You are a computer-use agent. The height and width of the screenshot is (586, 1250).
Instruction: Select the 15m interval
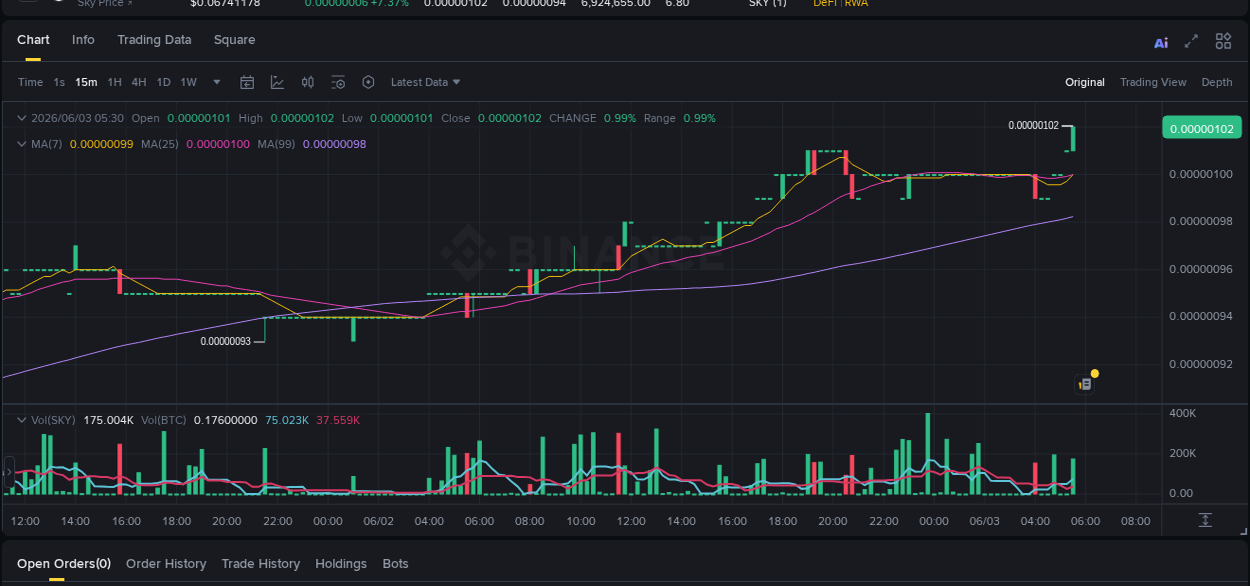click(86, 82)
